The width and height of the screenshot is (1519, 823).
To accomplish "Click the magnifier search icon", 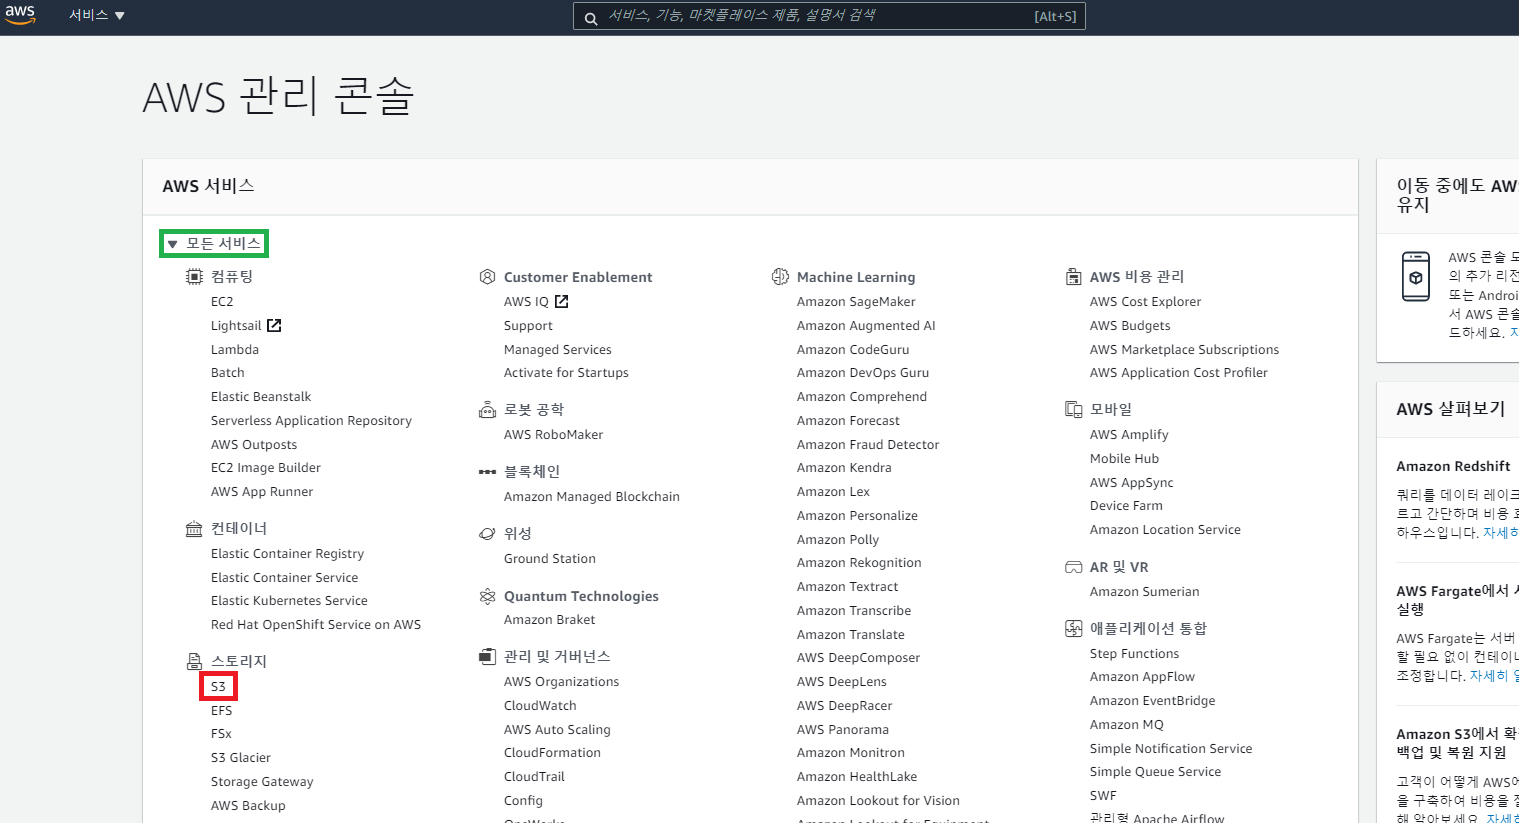I will pyautogui.click(x=591, y=18).
